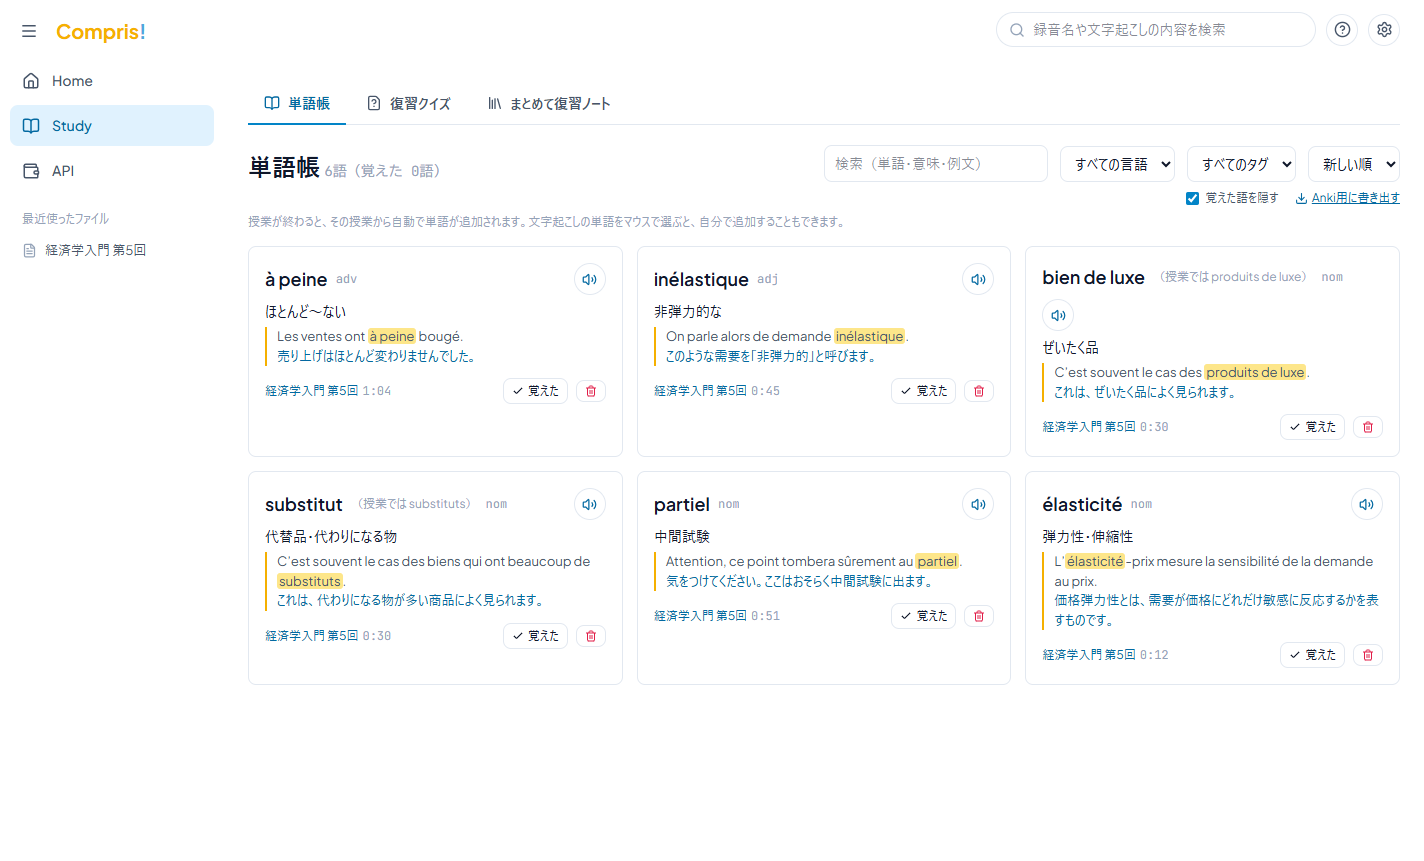1424x861 pixels.
Task: Open the élasticité source link at 0:12
Action: [x=1105, y=655]
